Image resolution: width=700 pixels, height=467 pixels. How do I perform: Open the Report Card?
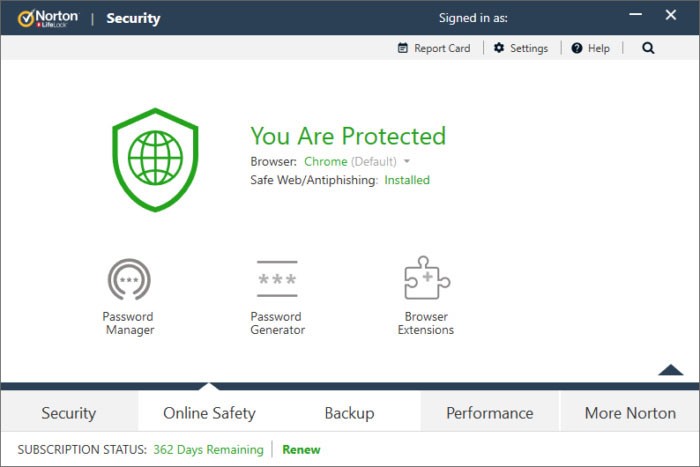pyautogui.click(x=433, y=48)
